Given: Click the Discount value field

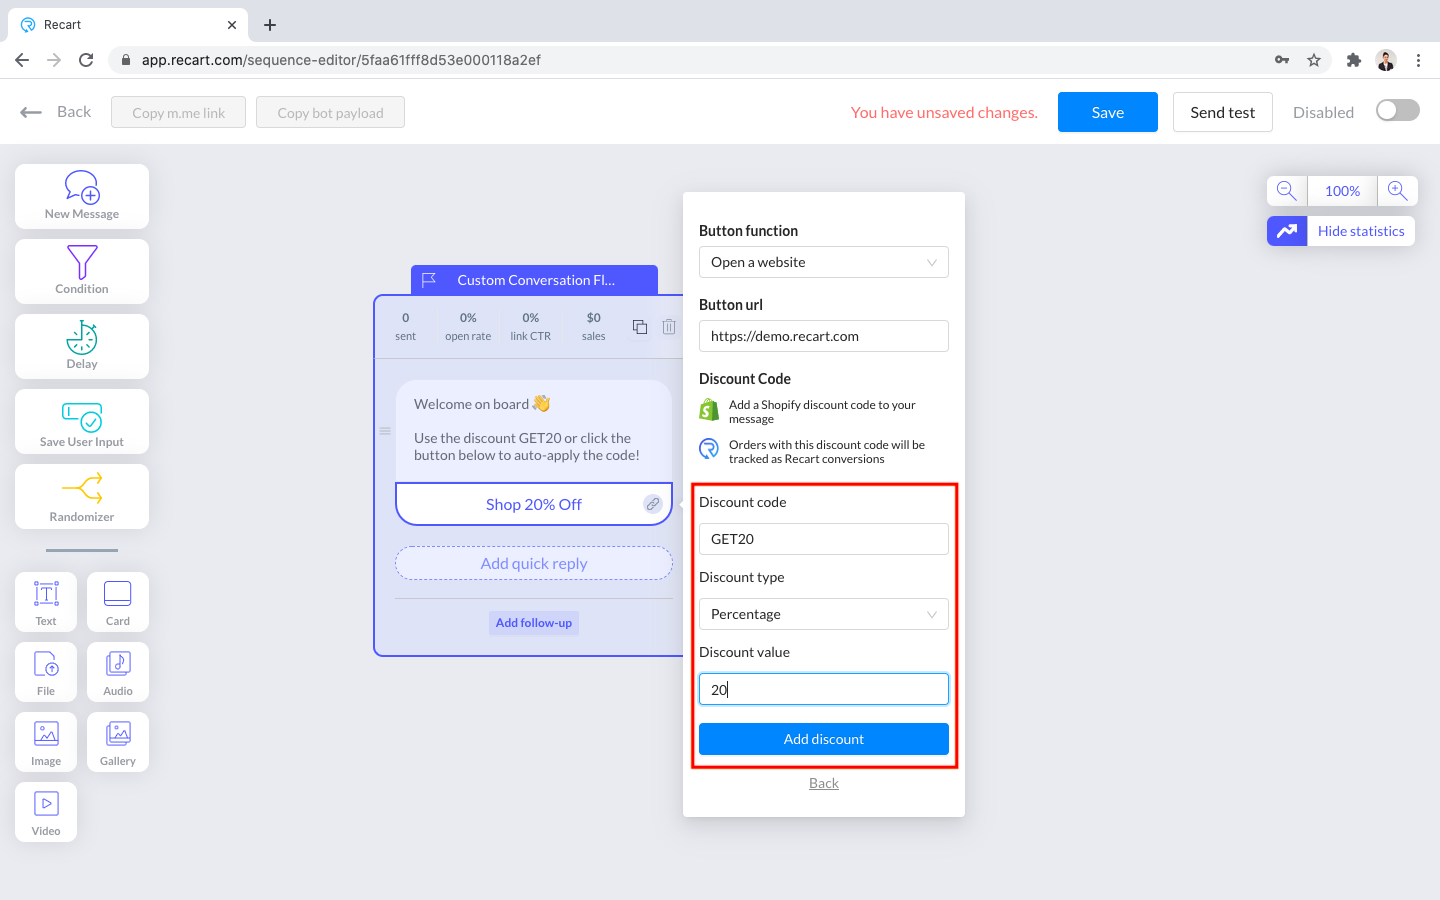Looking at the screenshot, I should tap(824, 689).
